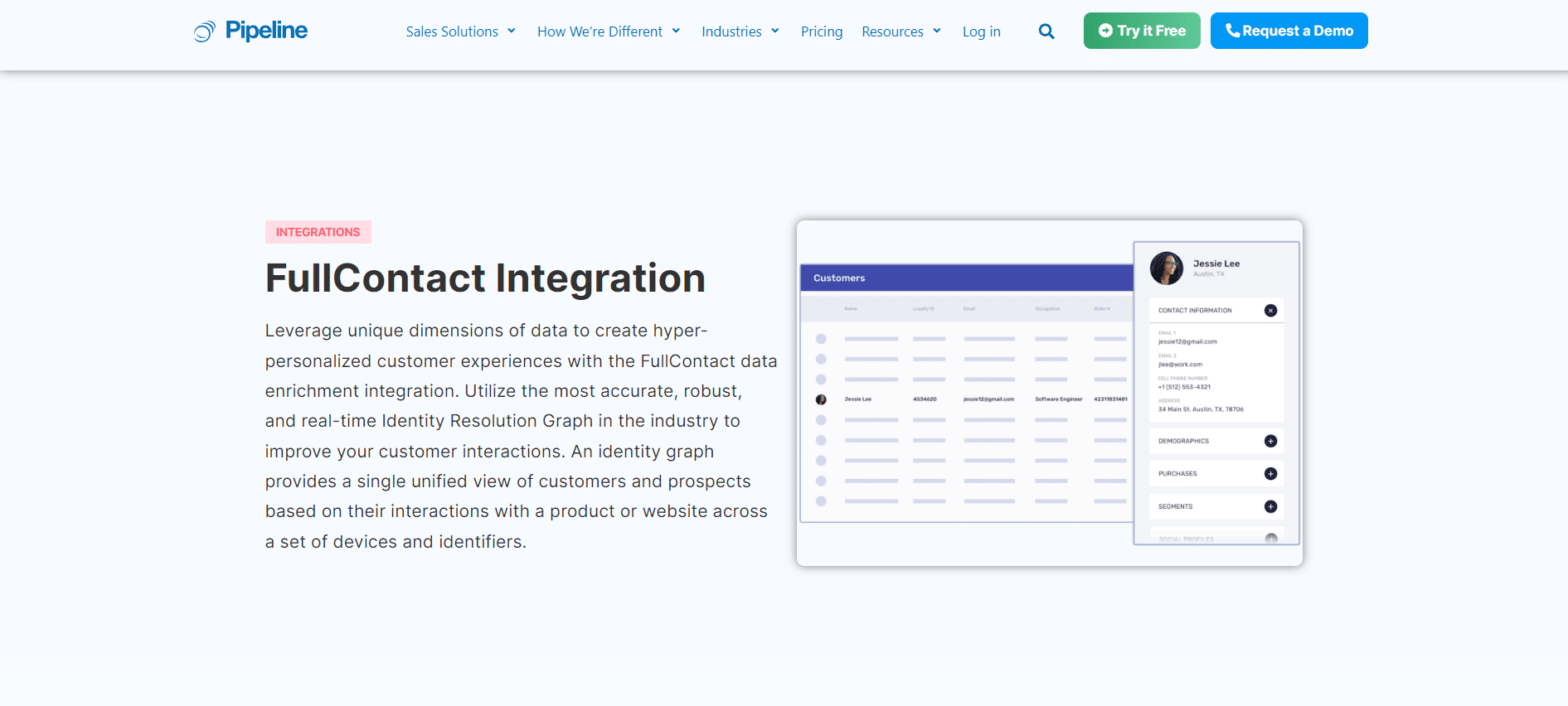Open the Customers dashboard preview image
1568x706 pixels.
tap(1050, 393)
